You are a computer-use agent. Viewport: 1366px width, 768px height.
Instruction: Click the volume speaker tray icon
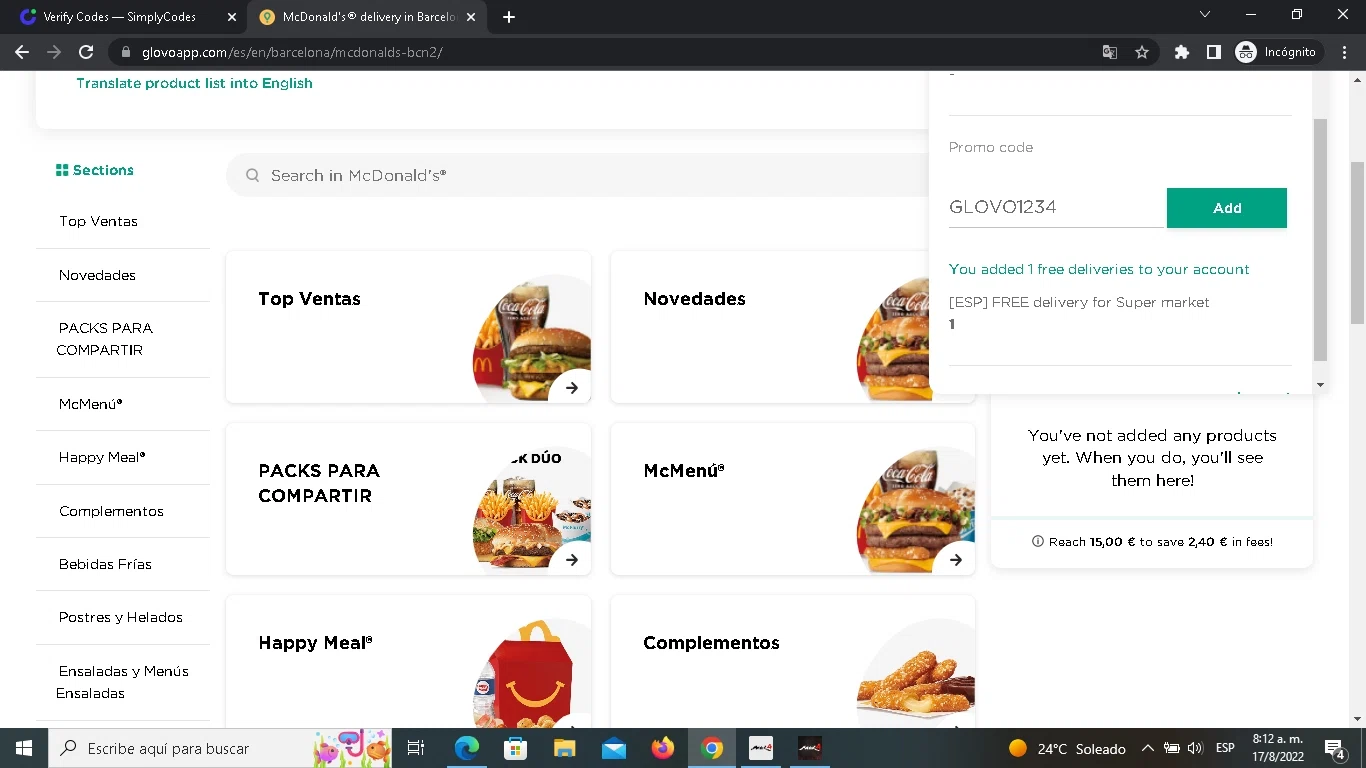tap(1195, 748)
